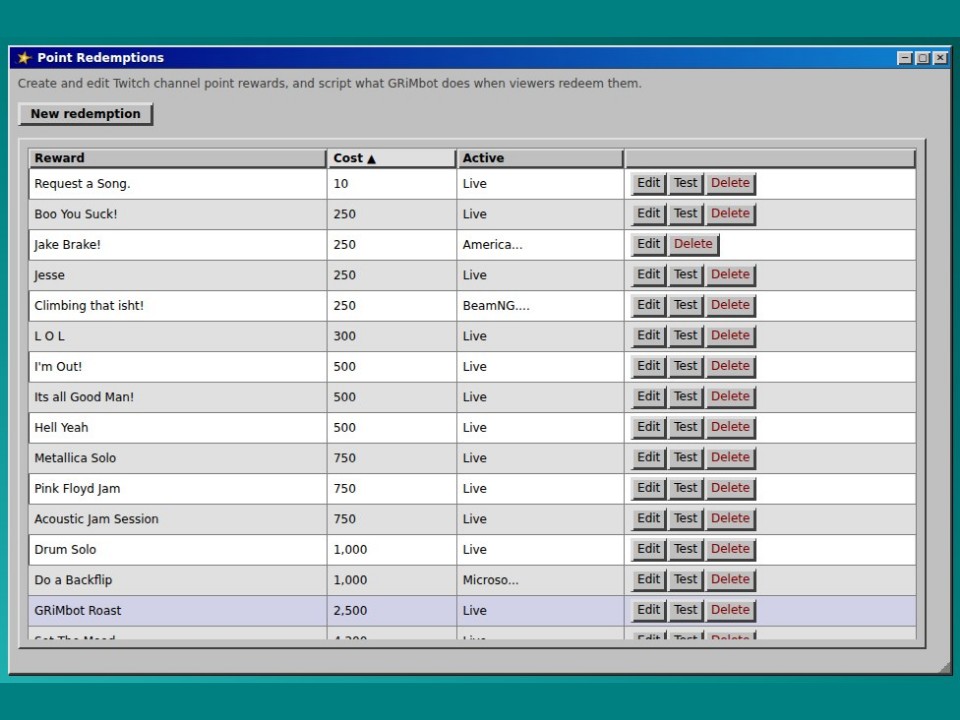Edit Its all Good Man! reward

[x=648, y=397]
